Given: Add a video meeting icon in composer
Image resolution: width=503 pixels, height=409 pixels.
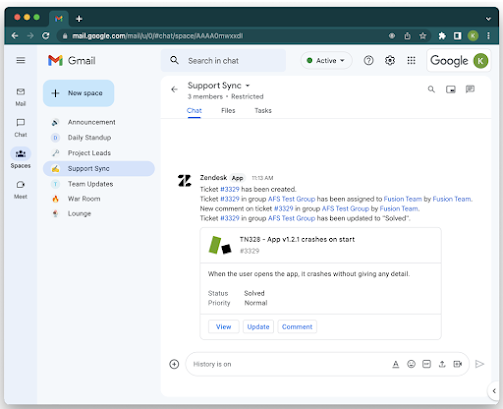Looking at the screenshot, I should coord(458,364).
